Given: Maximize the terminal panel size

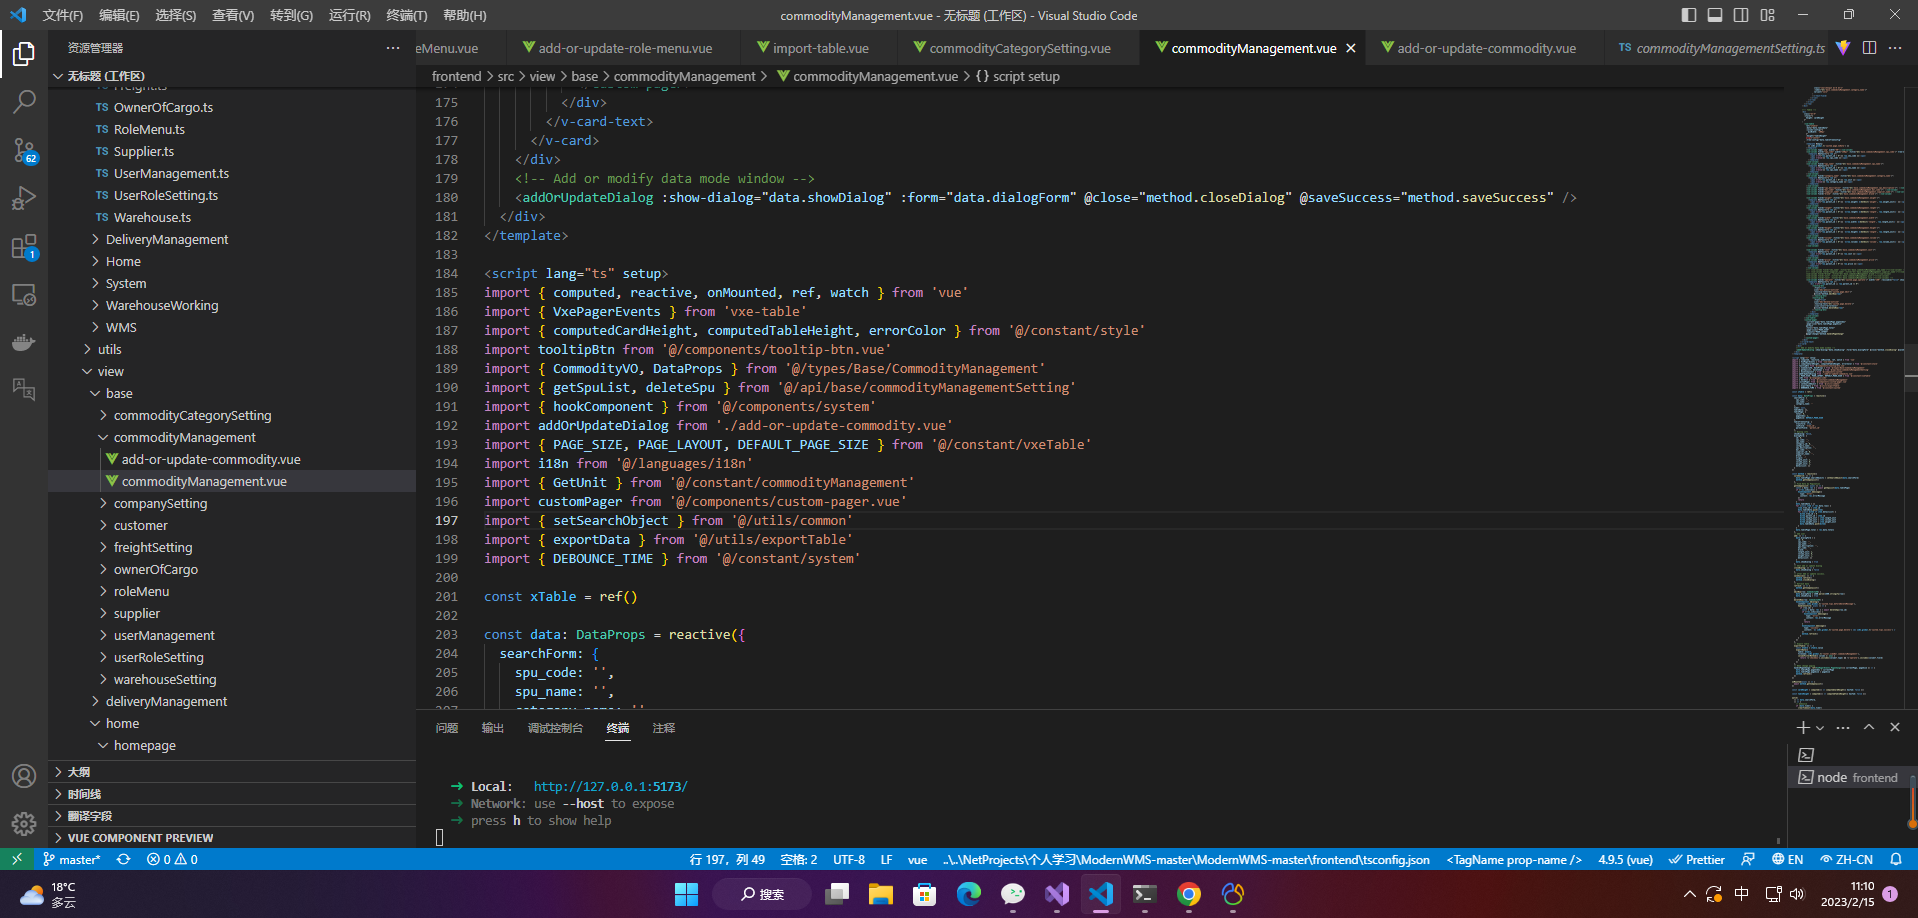Looking at the screenshot, I should pyautogui.click(x=1869, y=727).
